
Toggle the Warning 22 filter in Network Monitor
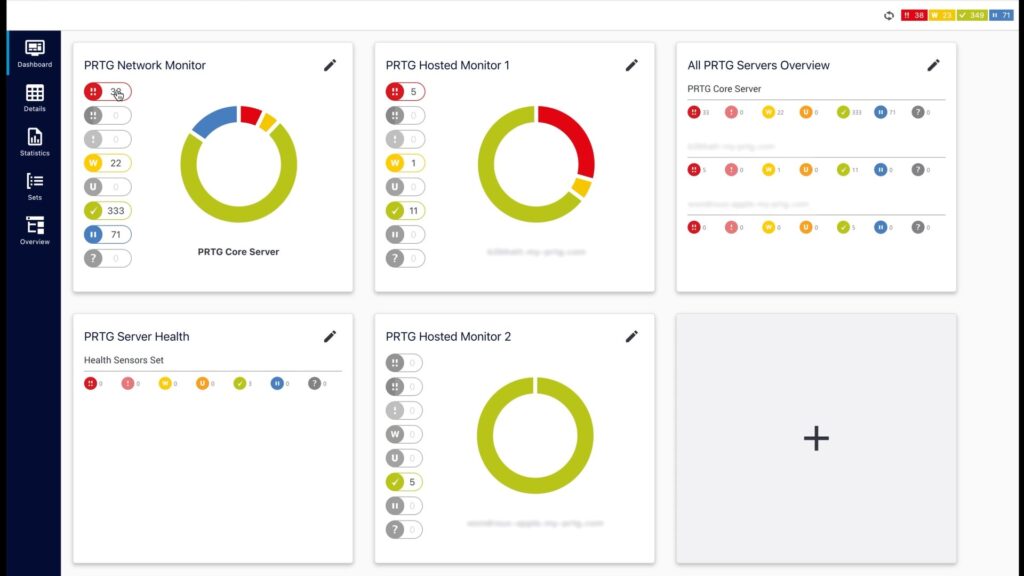pos(107,163)
